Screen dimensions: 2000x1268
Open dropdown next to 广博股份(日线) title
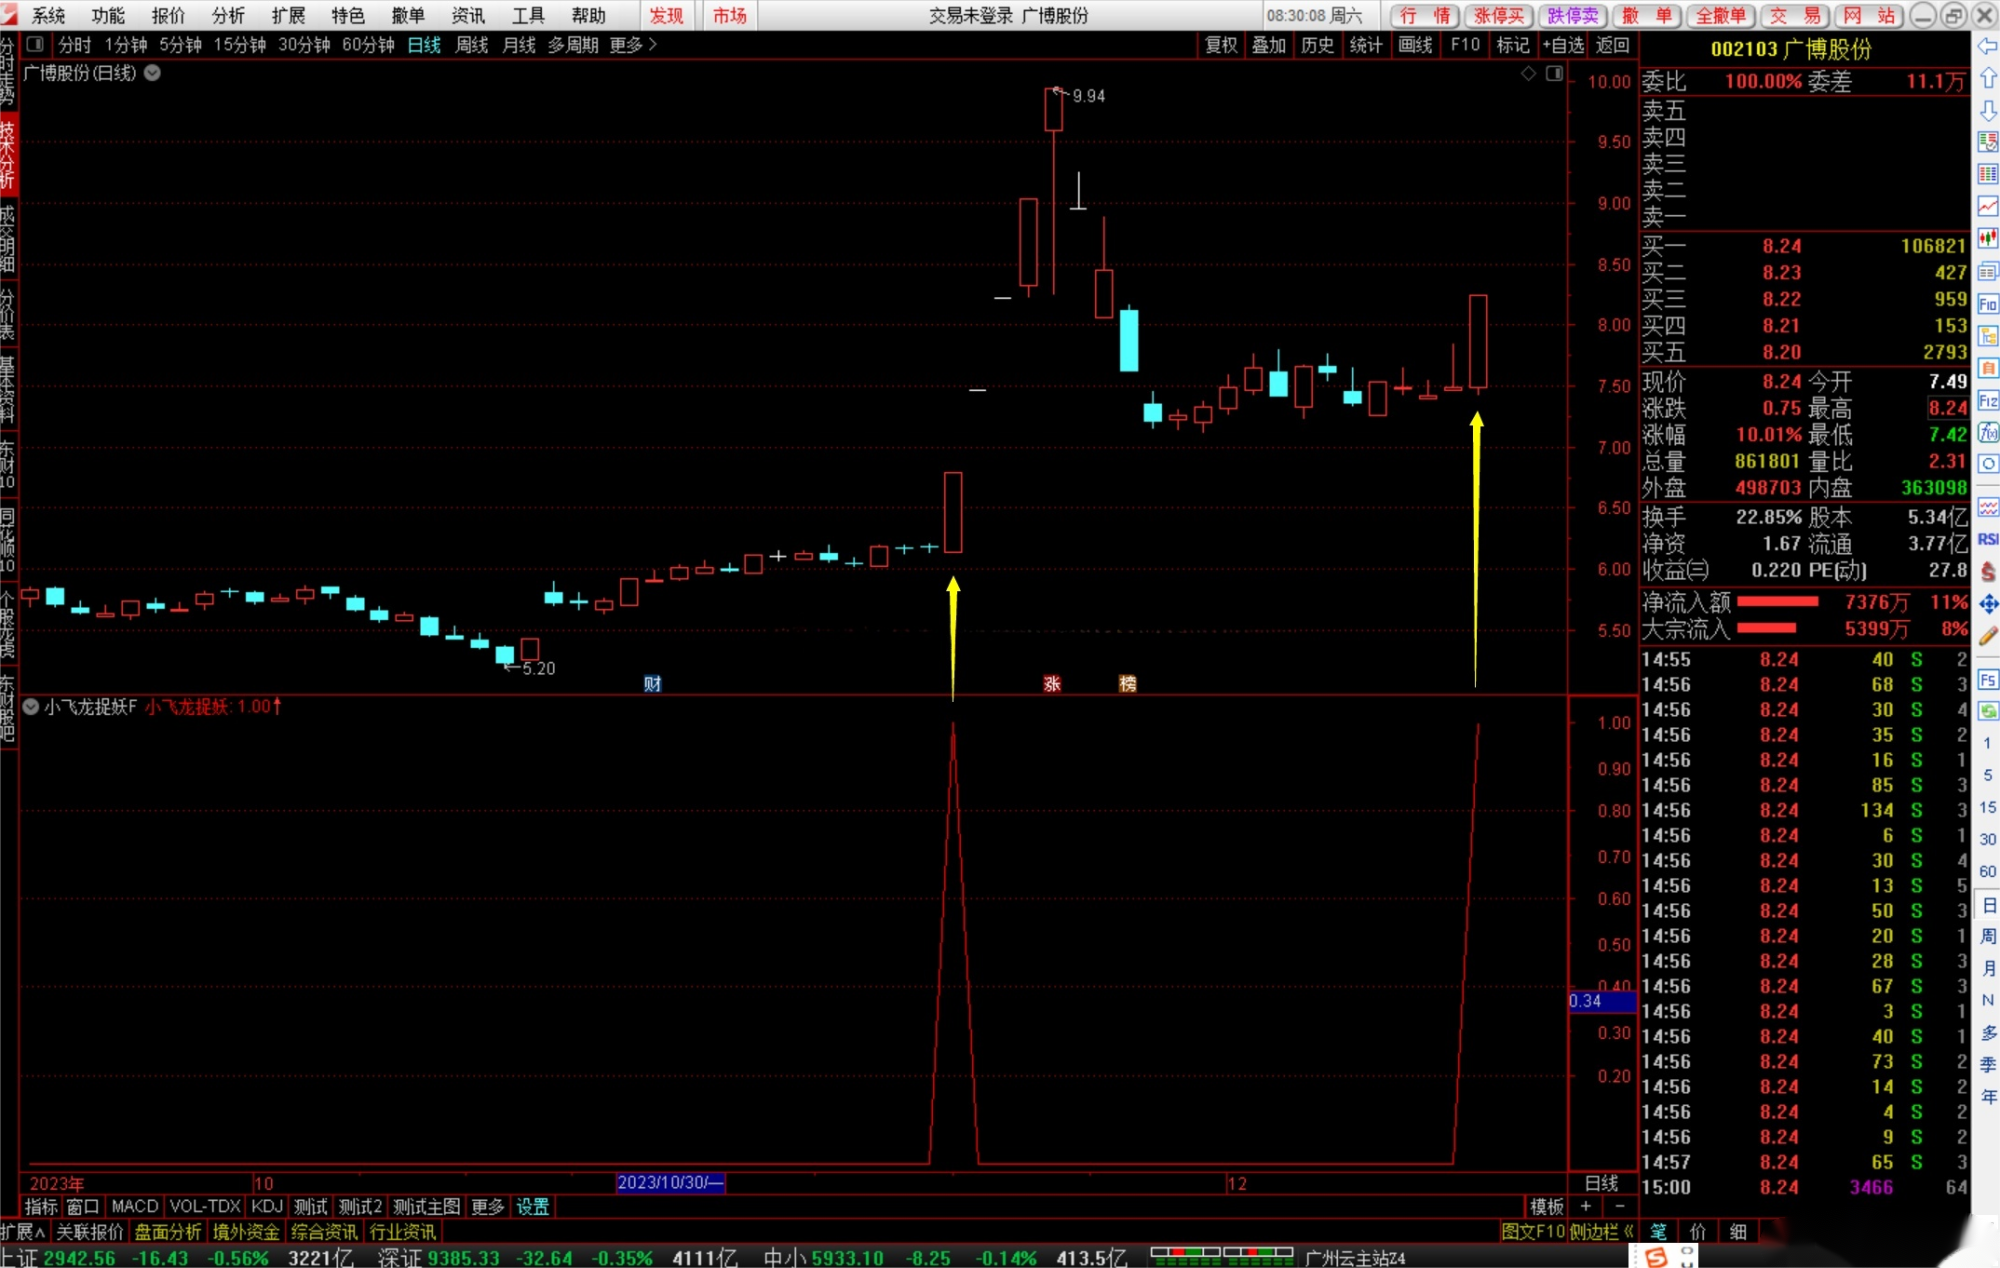152,73
